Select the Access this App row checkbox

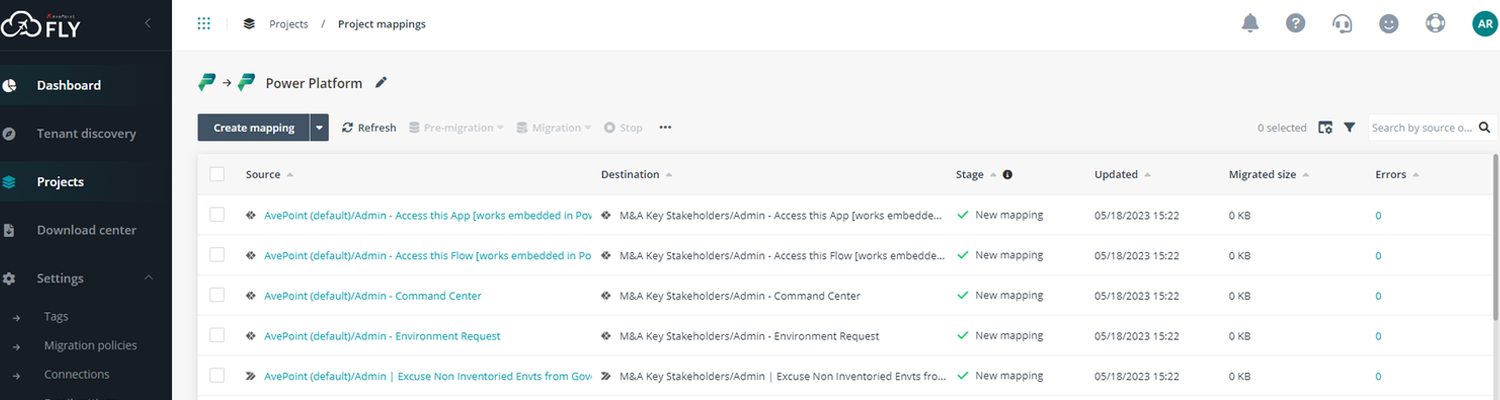tap(217, 214)
